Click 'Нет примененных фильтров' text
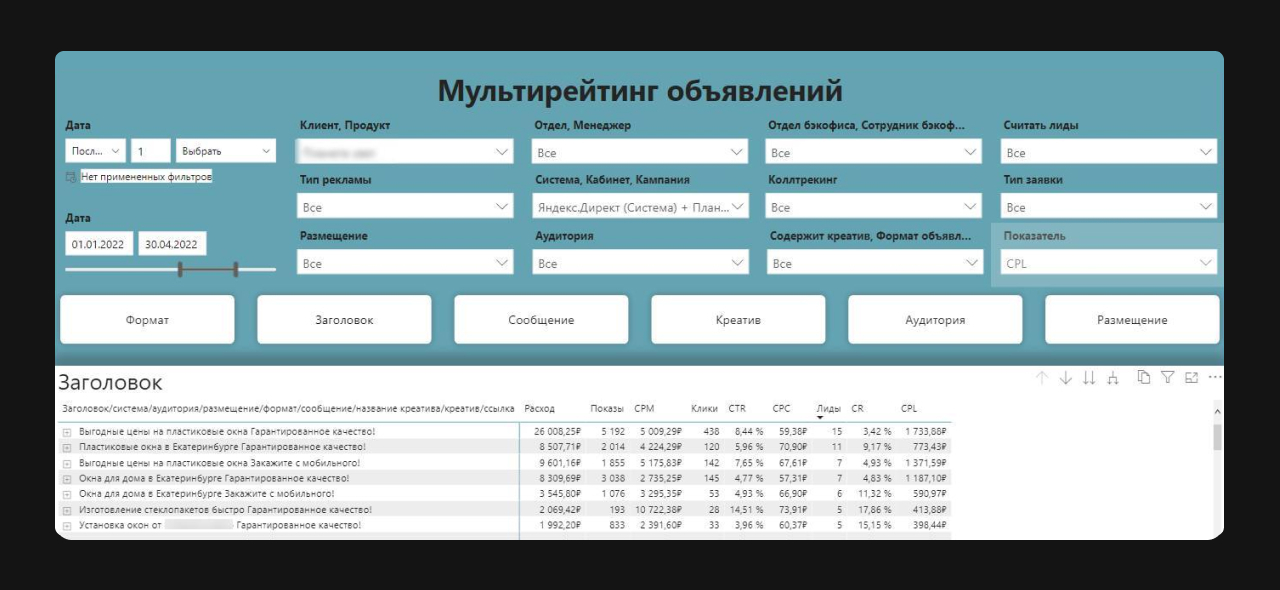 (x=146, y=177)
